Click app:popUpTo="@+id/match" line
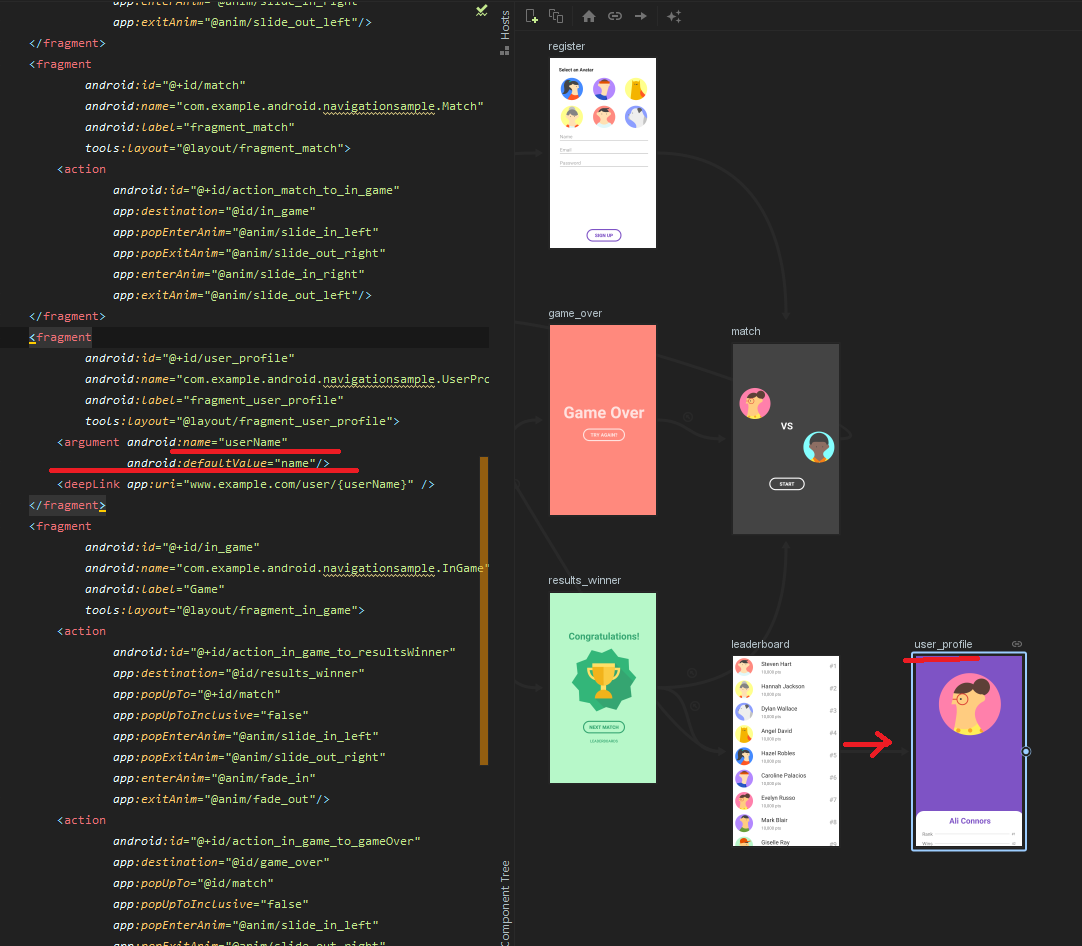The width and height of the screenshot is (1082, 946). 197,694
